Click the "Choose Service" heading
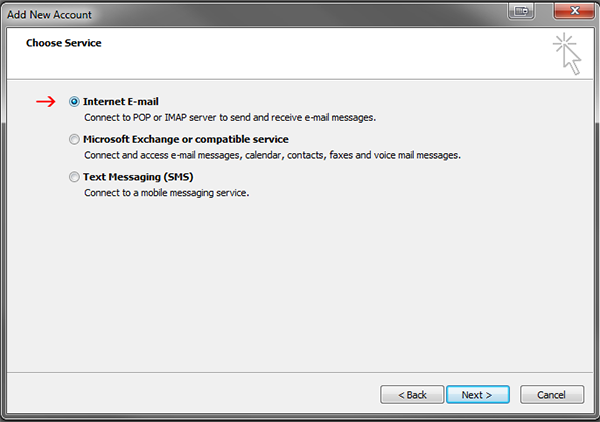This screenshot has width=600, height=422. pos(64,43)
